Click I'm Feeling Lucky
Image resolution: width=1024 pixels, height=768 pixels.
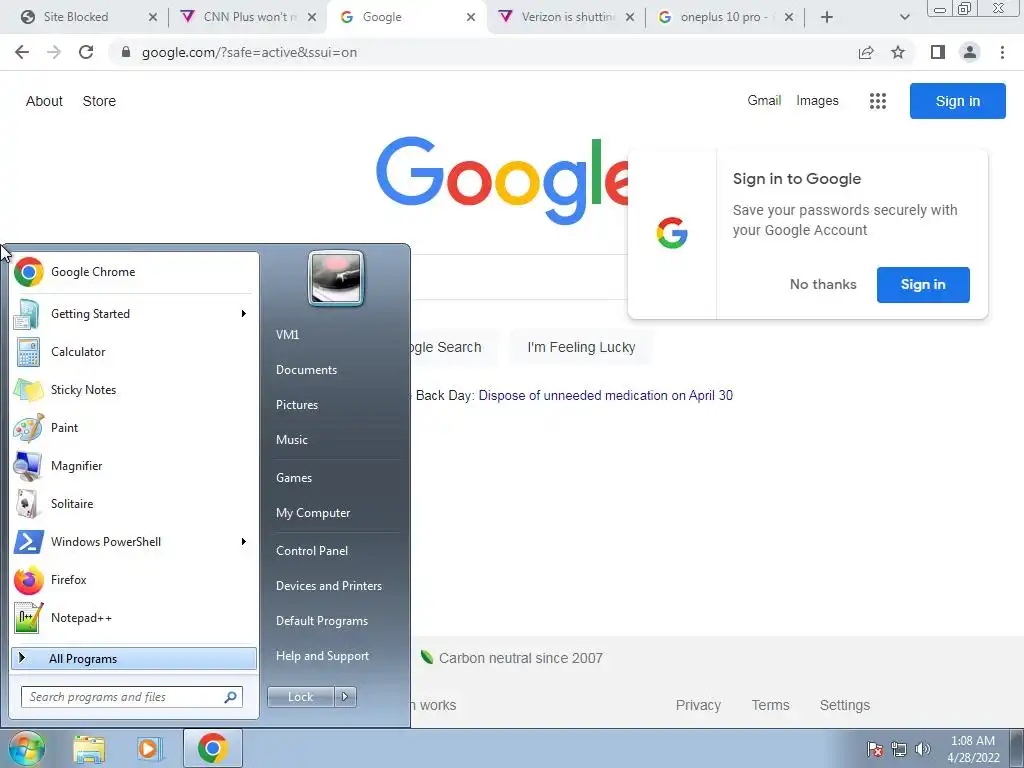(x=581, y=347)
